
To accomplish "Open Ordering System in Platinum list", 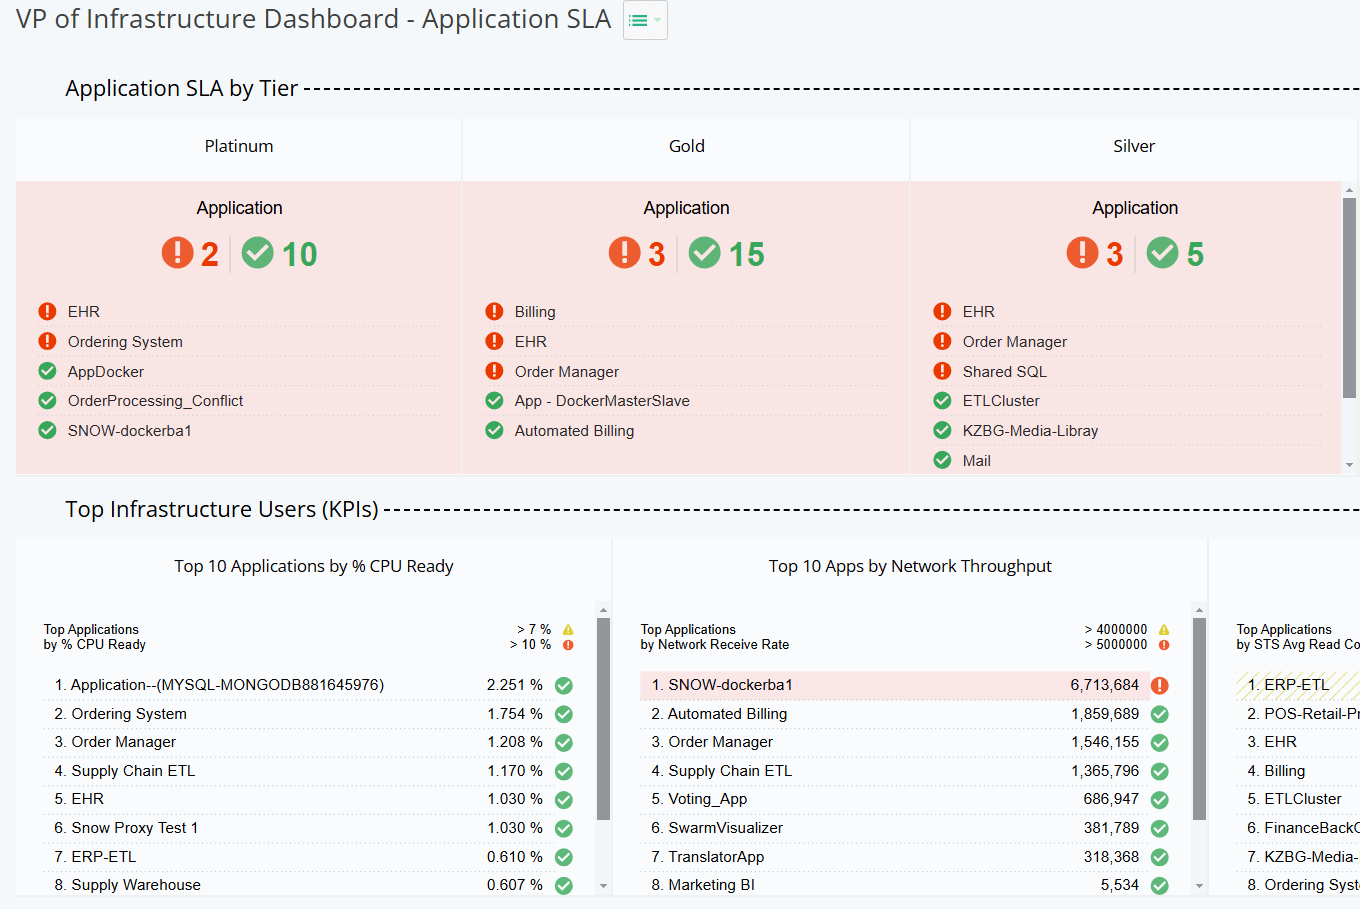I will coord(125,341).
